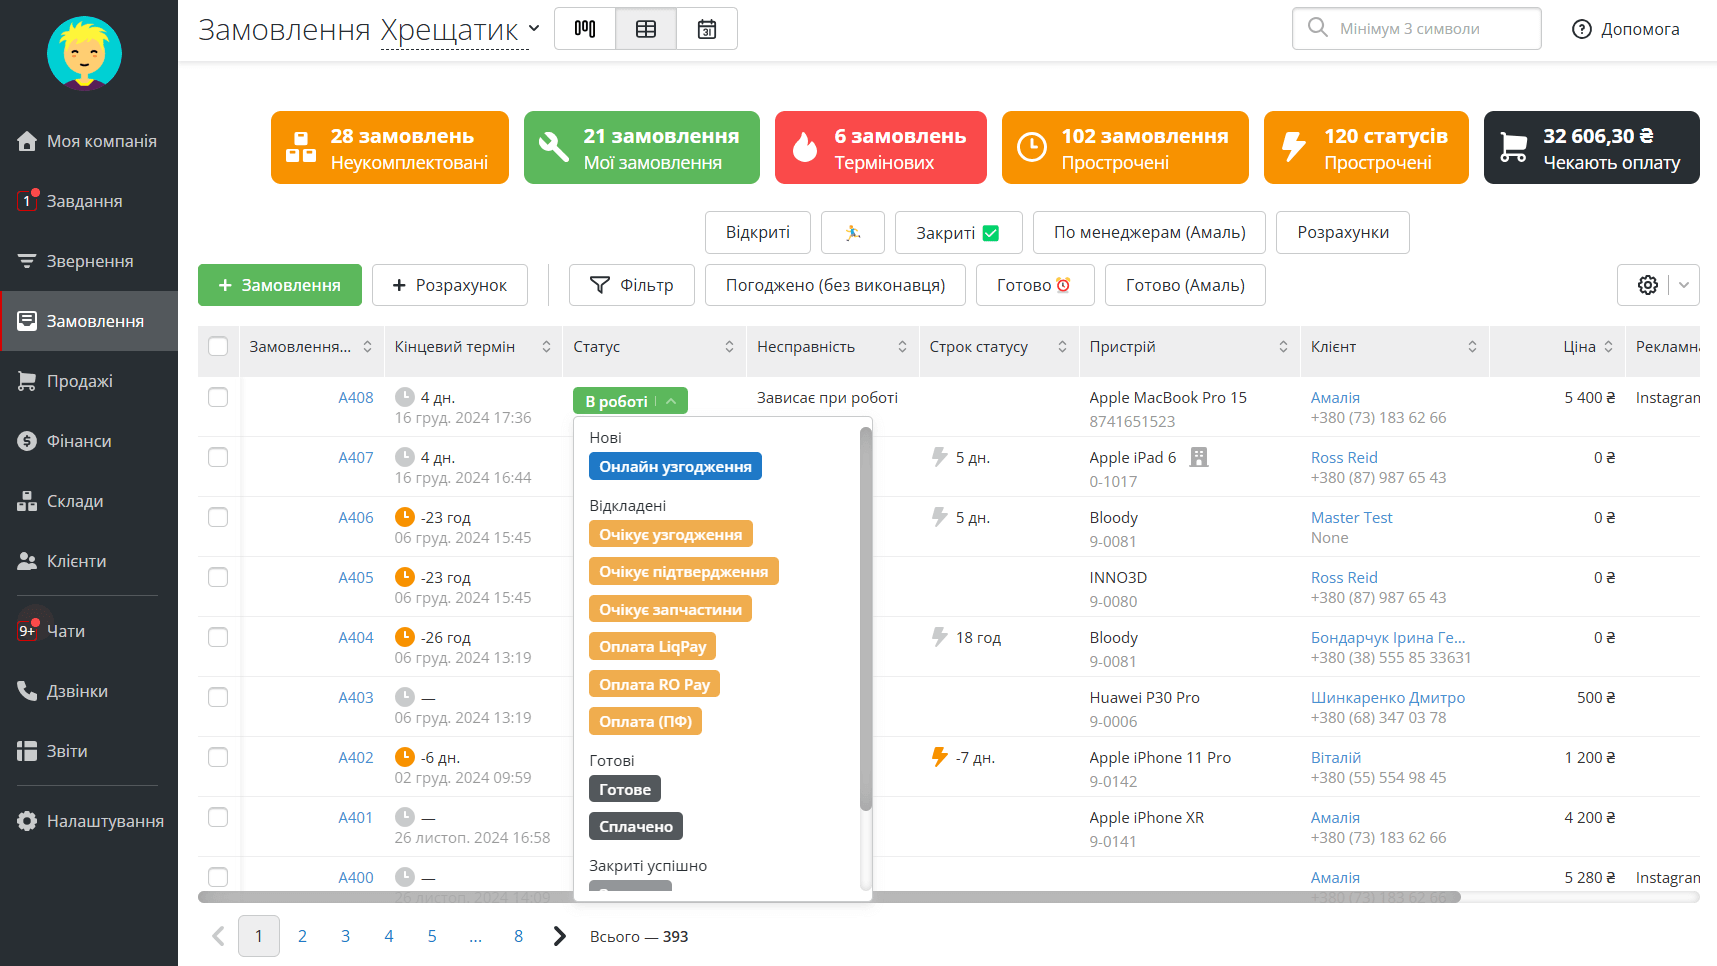Click the Дзвінки phone icon
This screenshot has width=1717, height=966.
pos(28,691)
